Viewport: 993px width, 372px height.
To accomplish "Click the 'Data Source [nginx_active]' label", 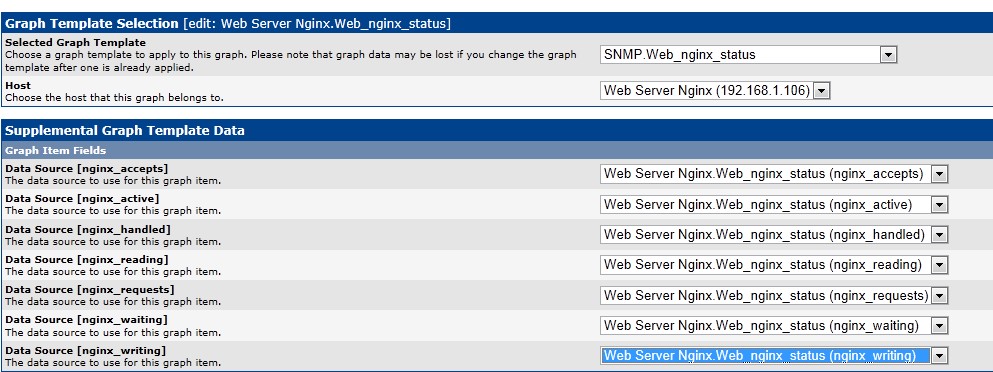I will click(82, 199).
